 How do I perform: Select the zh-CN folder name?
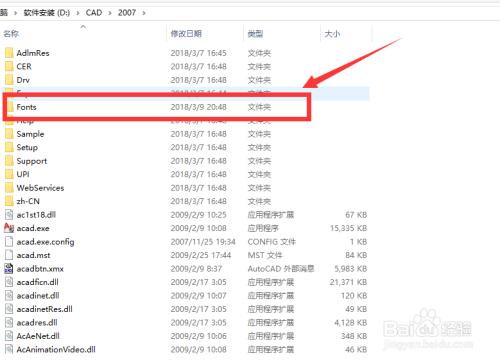[x=28, y=201]
